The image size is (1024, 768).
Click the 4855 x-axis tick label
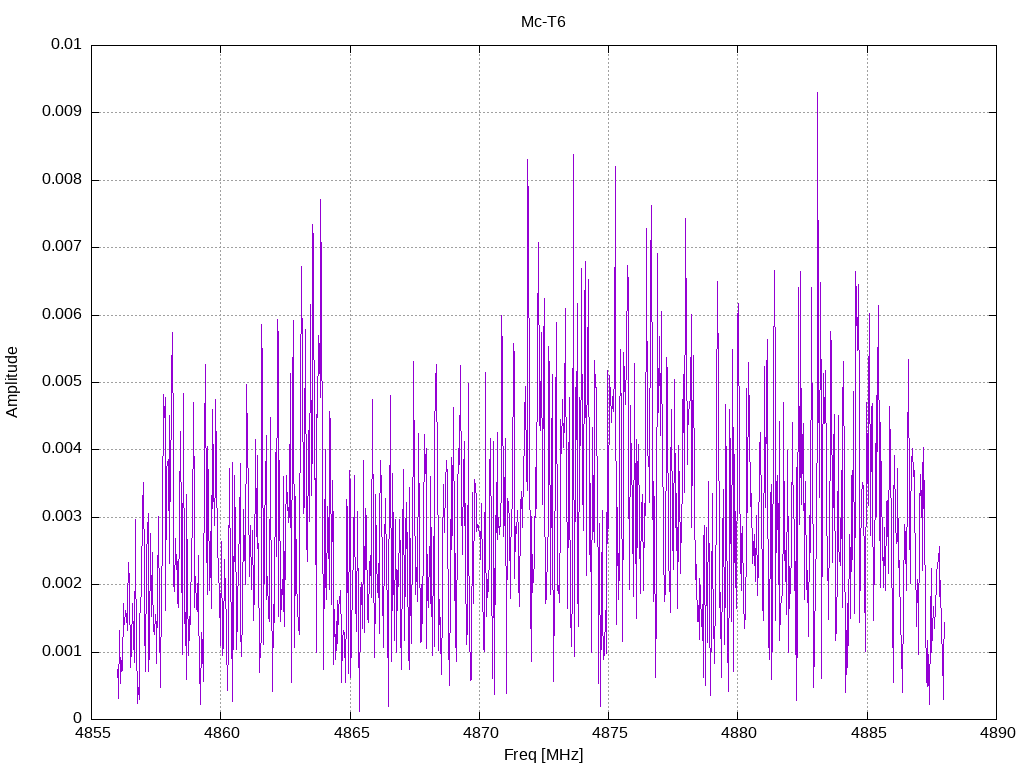coord(91,733)
